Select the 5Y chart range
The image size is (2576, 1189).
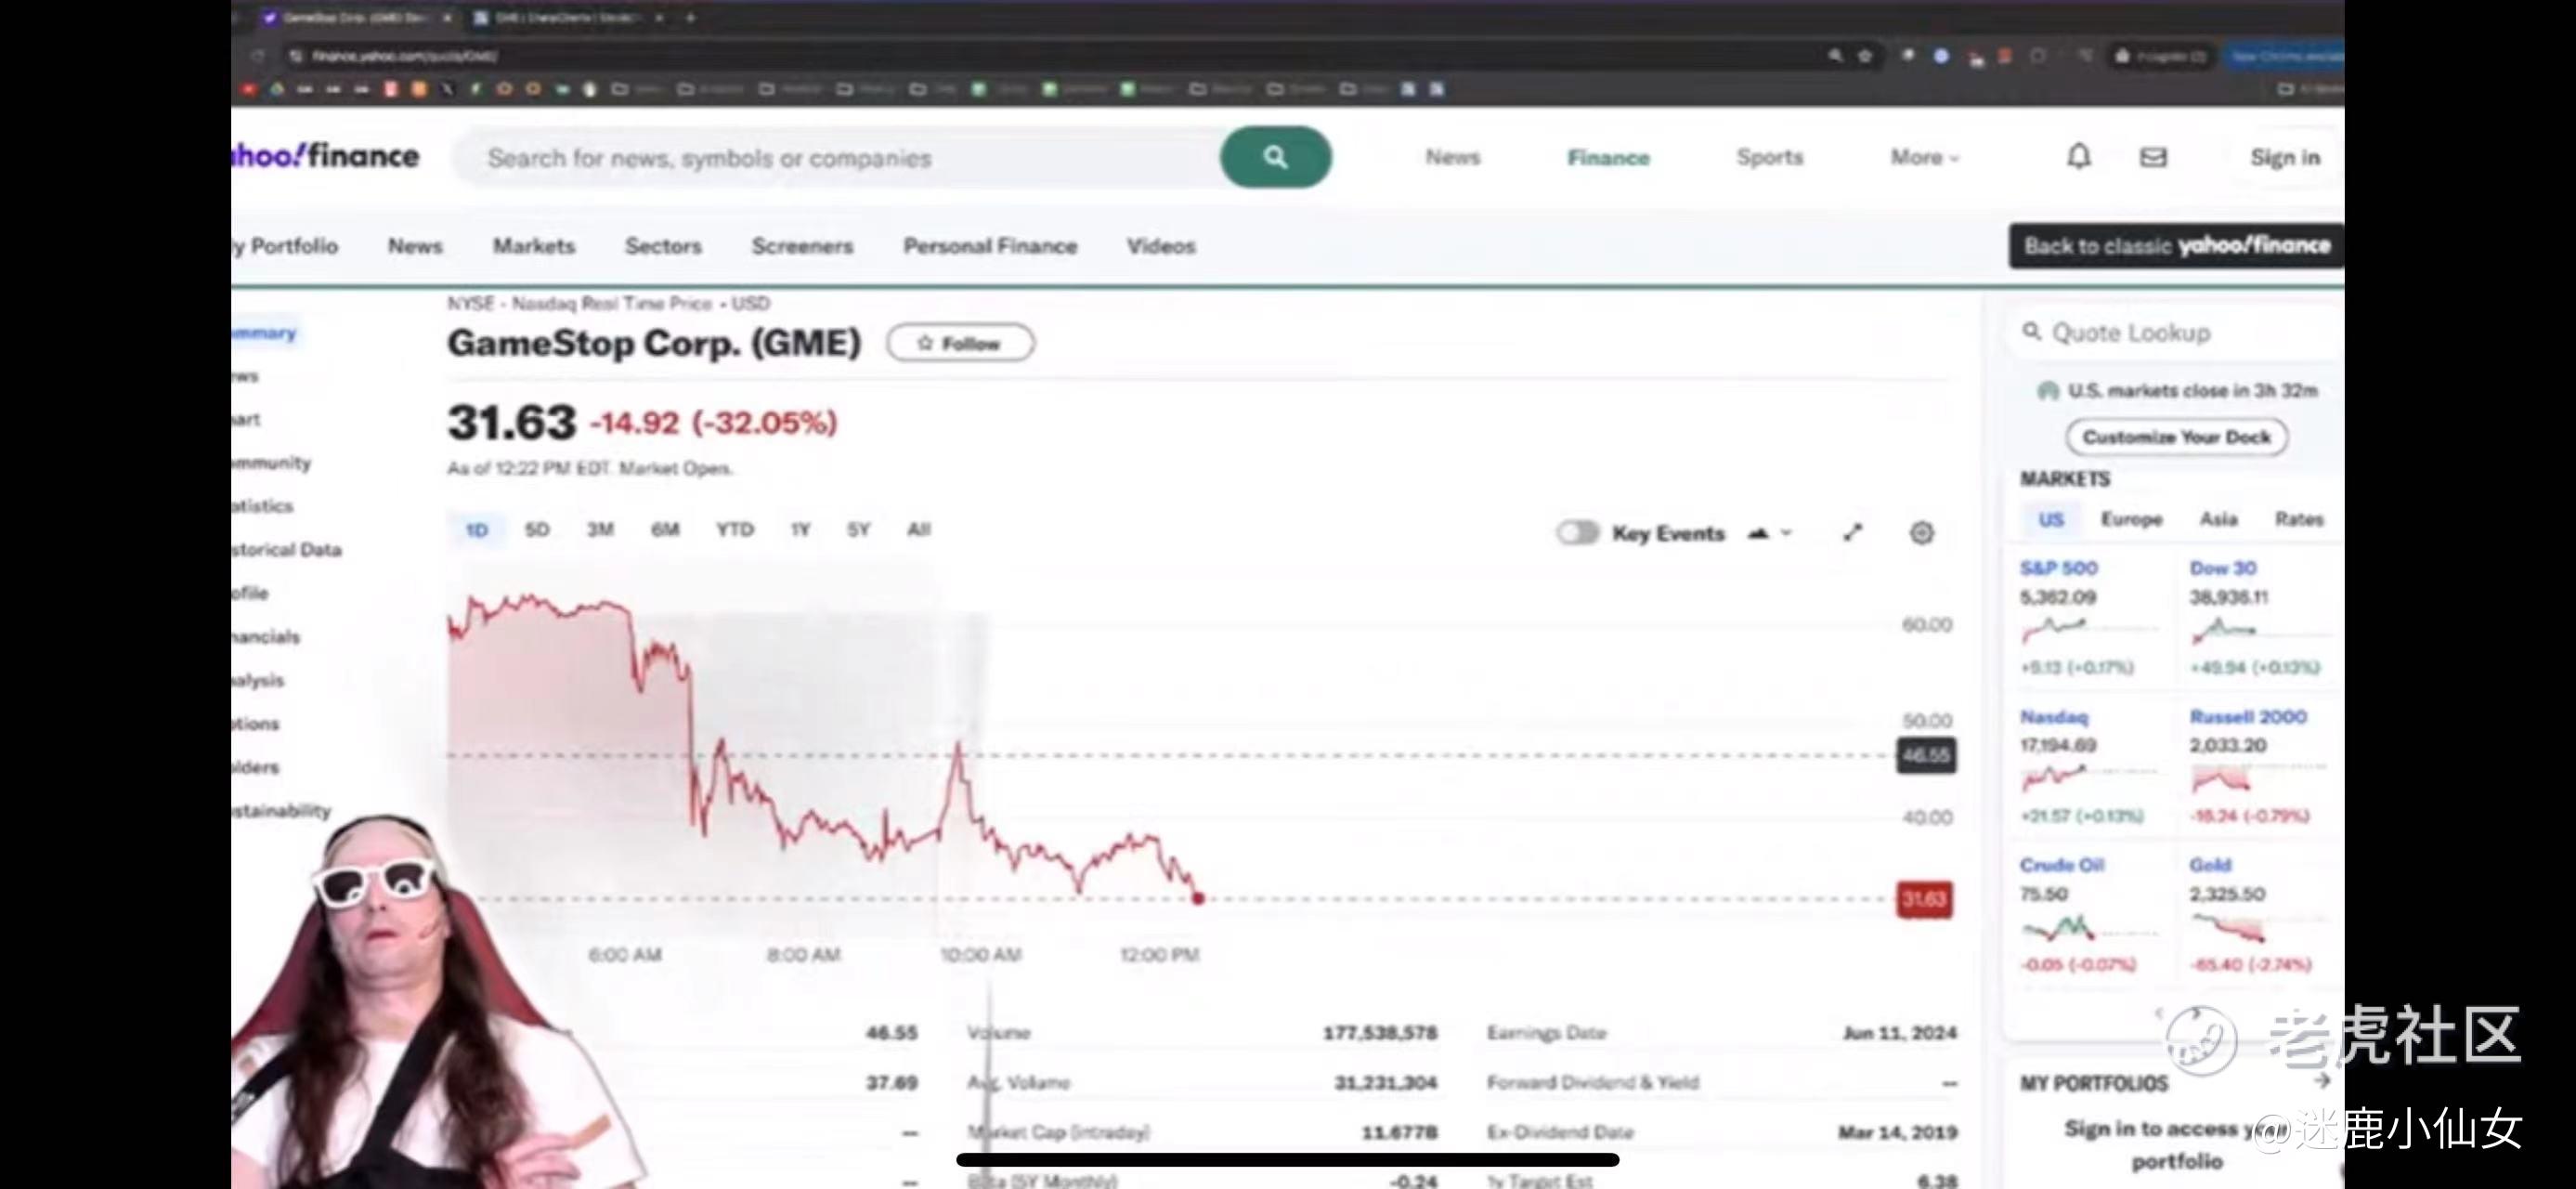[858, 530]
